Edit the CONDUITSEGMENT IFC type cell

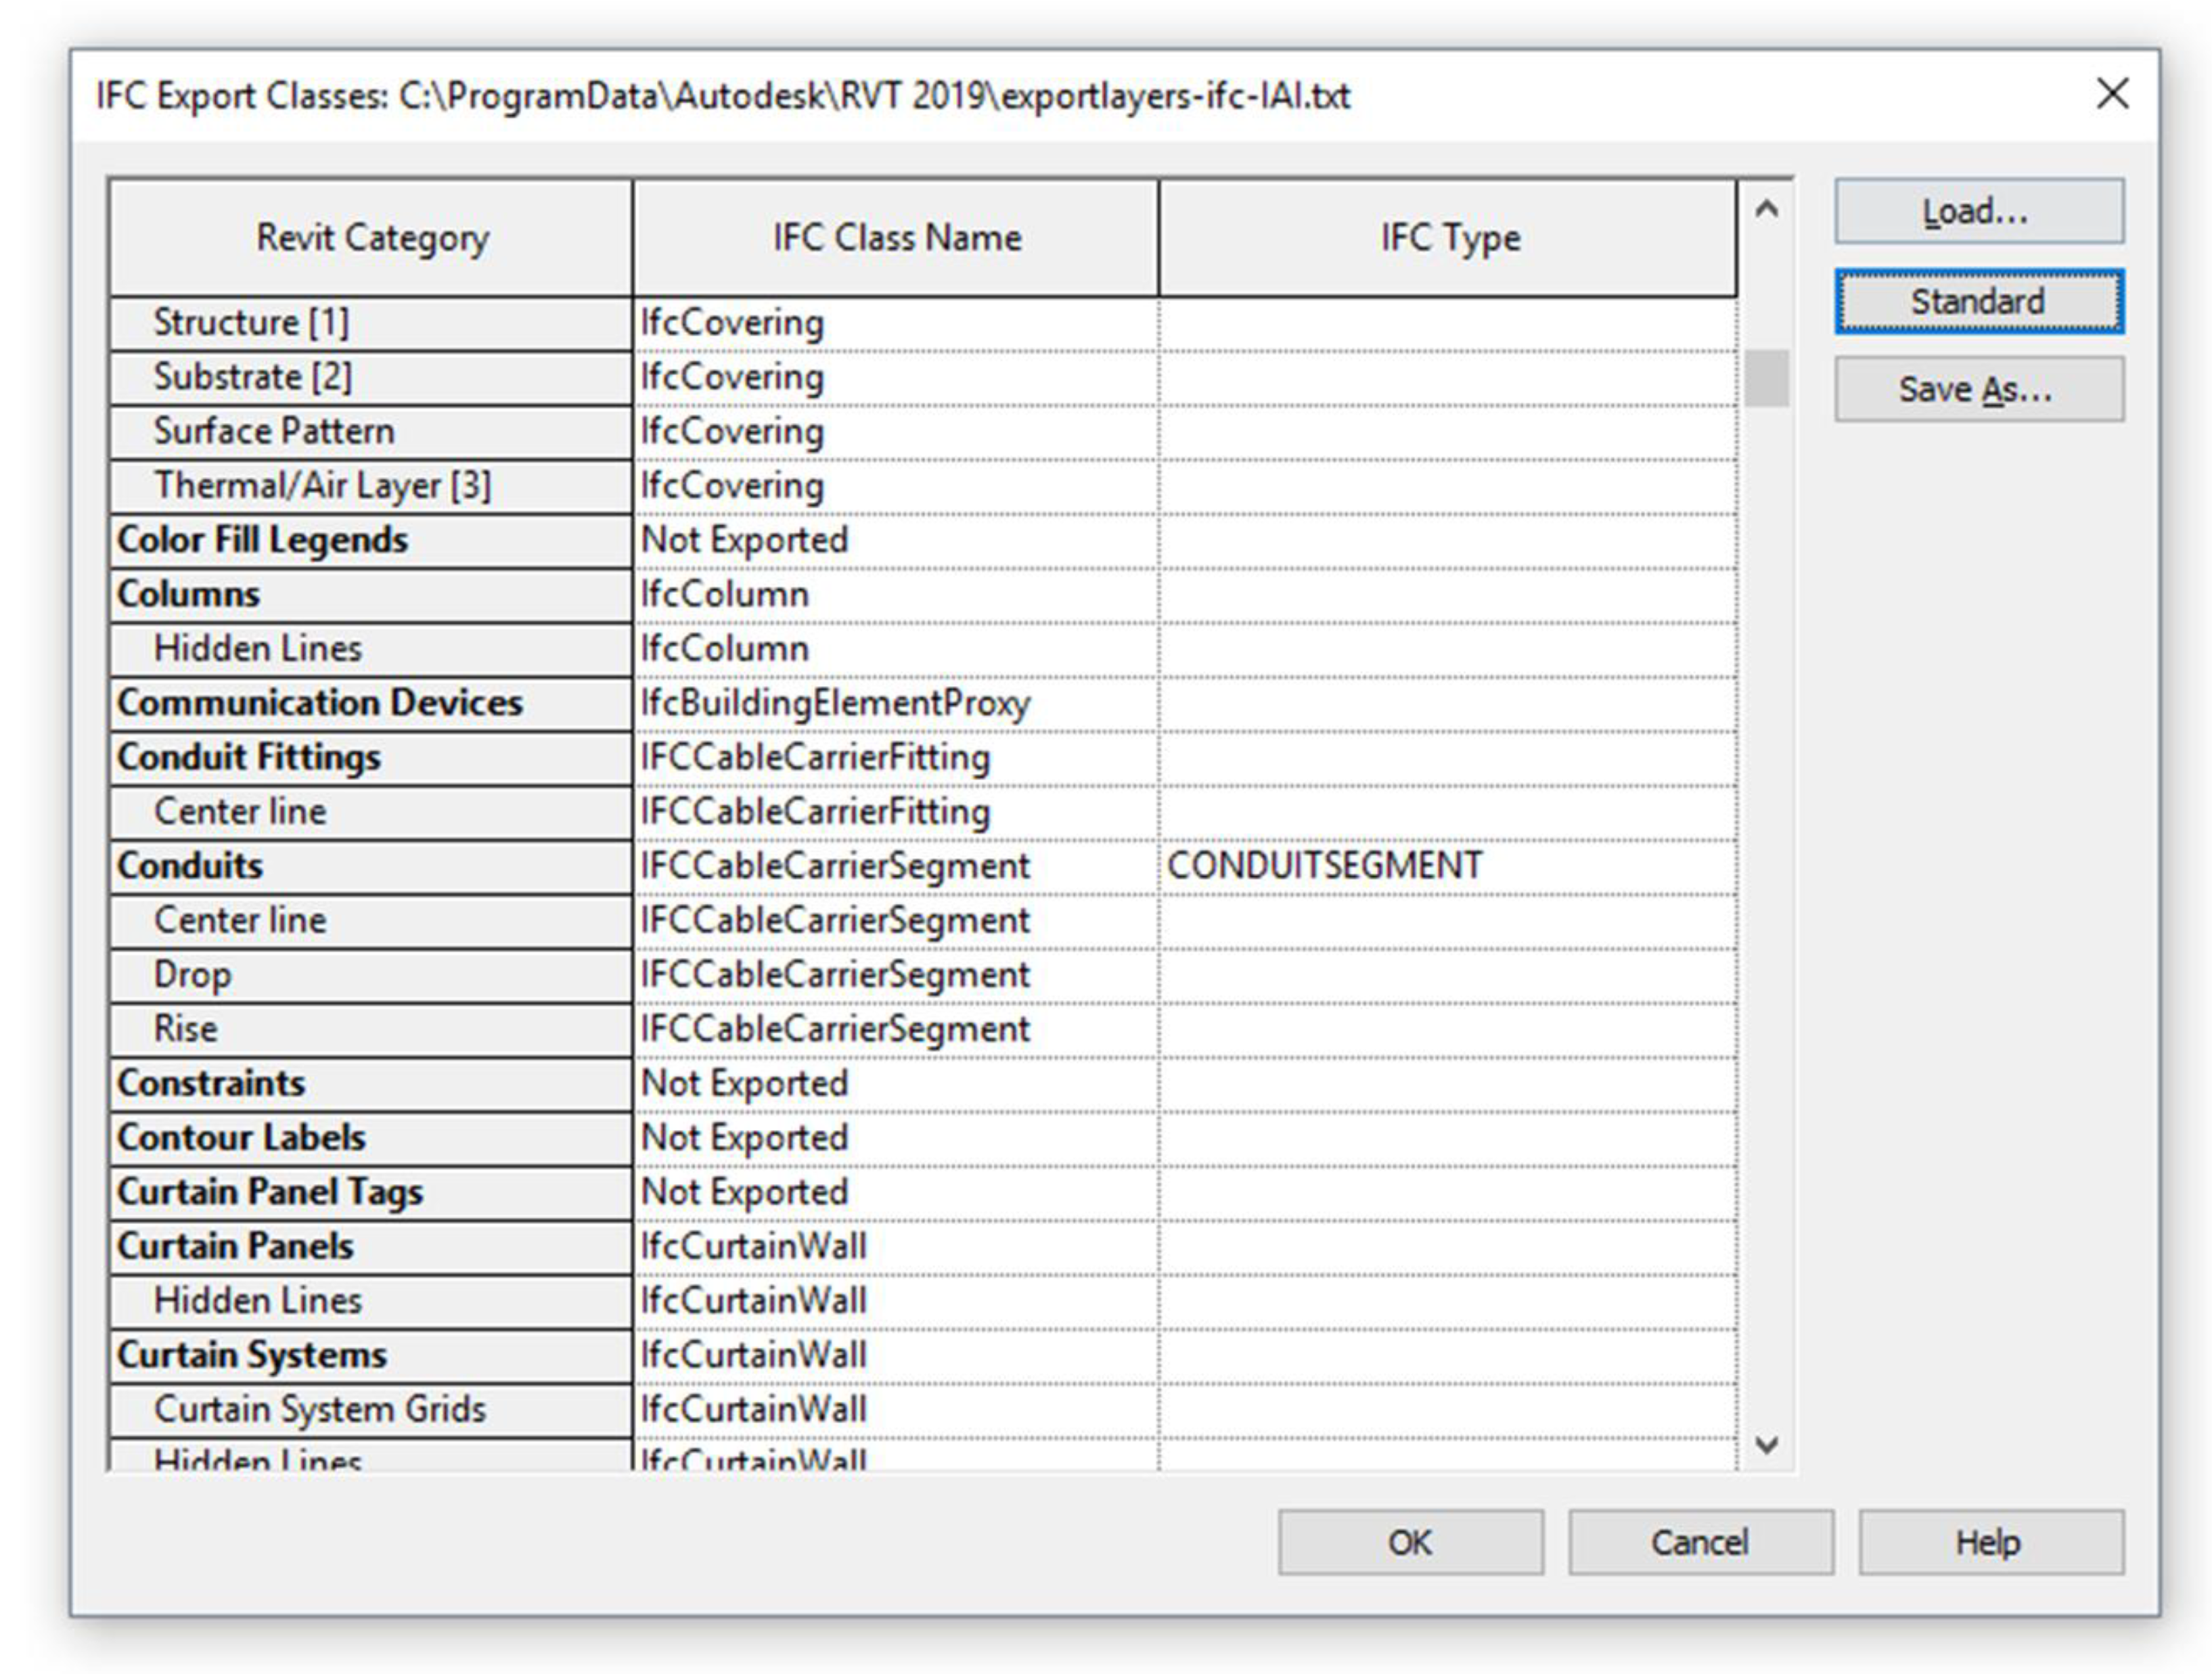(1446, 866)
